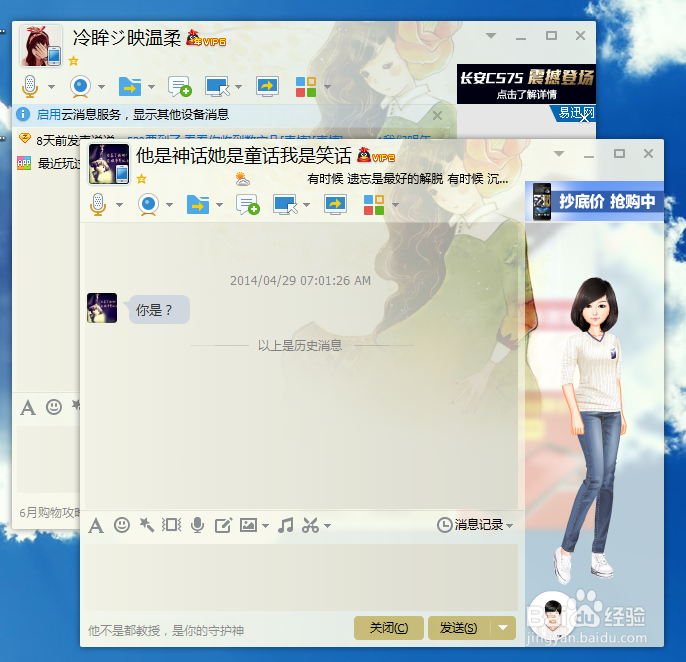This screenshot has height=662, width=686.
Task: Open front window title bar menu arrow
Action: pyautogui.click(x=559, y=154)
